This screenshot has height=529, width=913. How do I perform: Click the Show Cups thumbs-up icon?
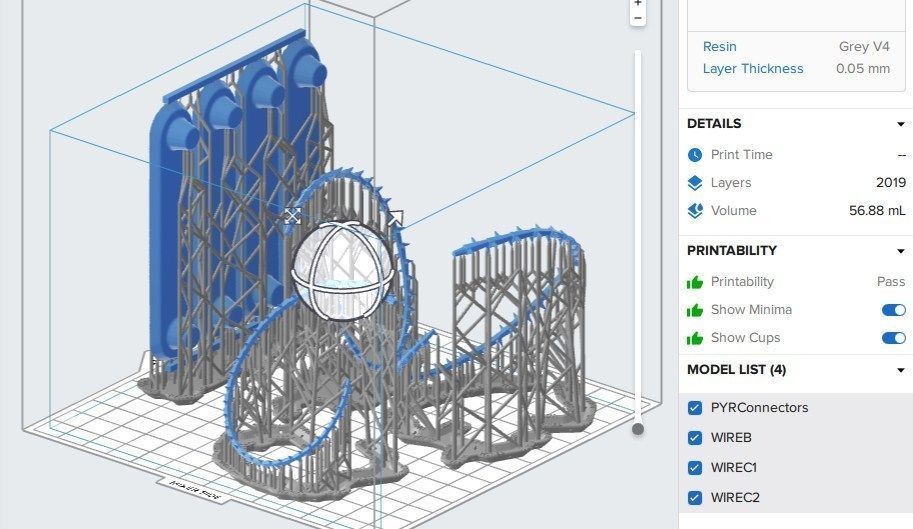click(695, 338)
